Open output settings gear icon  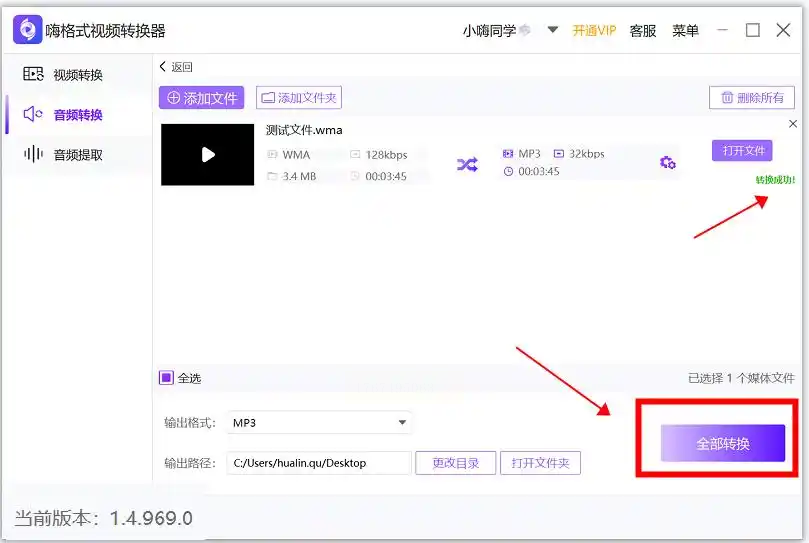pos(668,163)
